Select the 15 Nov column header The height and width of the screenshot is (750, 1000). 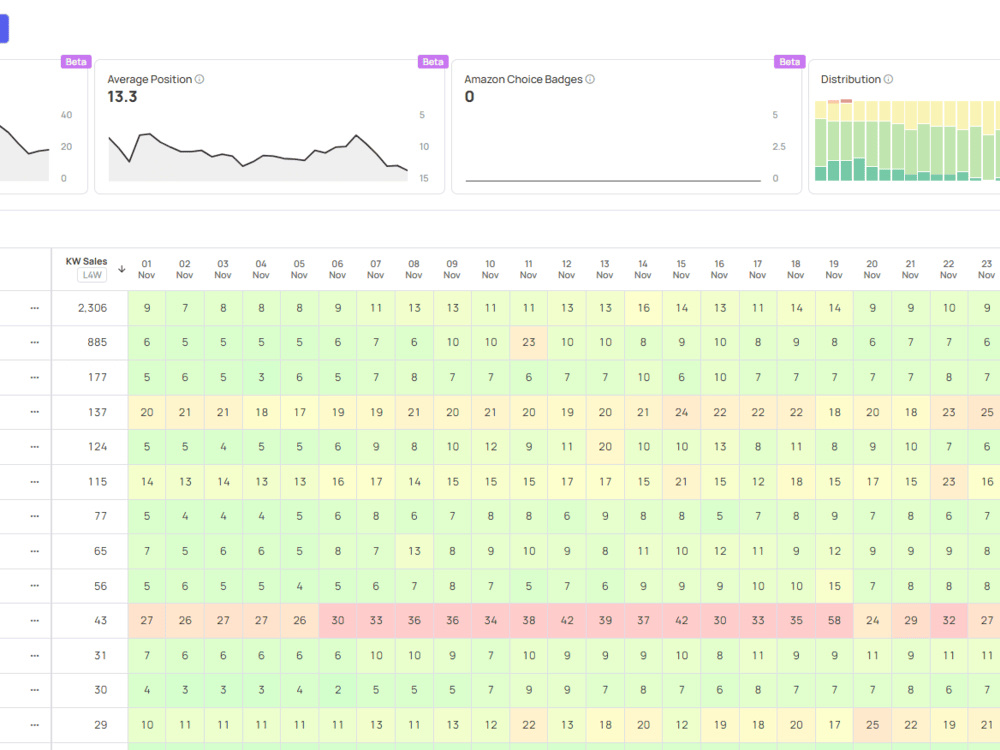point(681,269)
